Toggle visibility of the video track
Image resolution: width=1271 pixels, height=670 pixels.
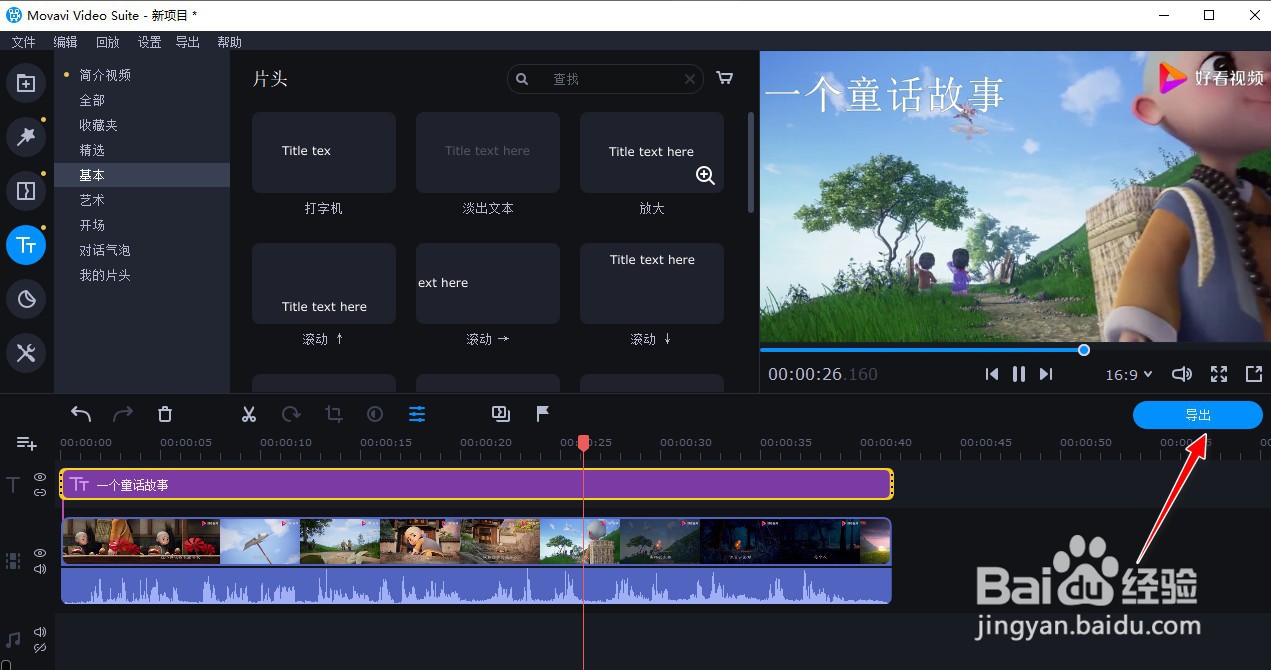click(40, 553)
